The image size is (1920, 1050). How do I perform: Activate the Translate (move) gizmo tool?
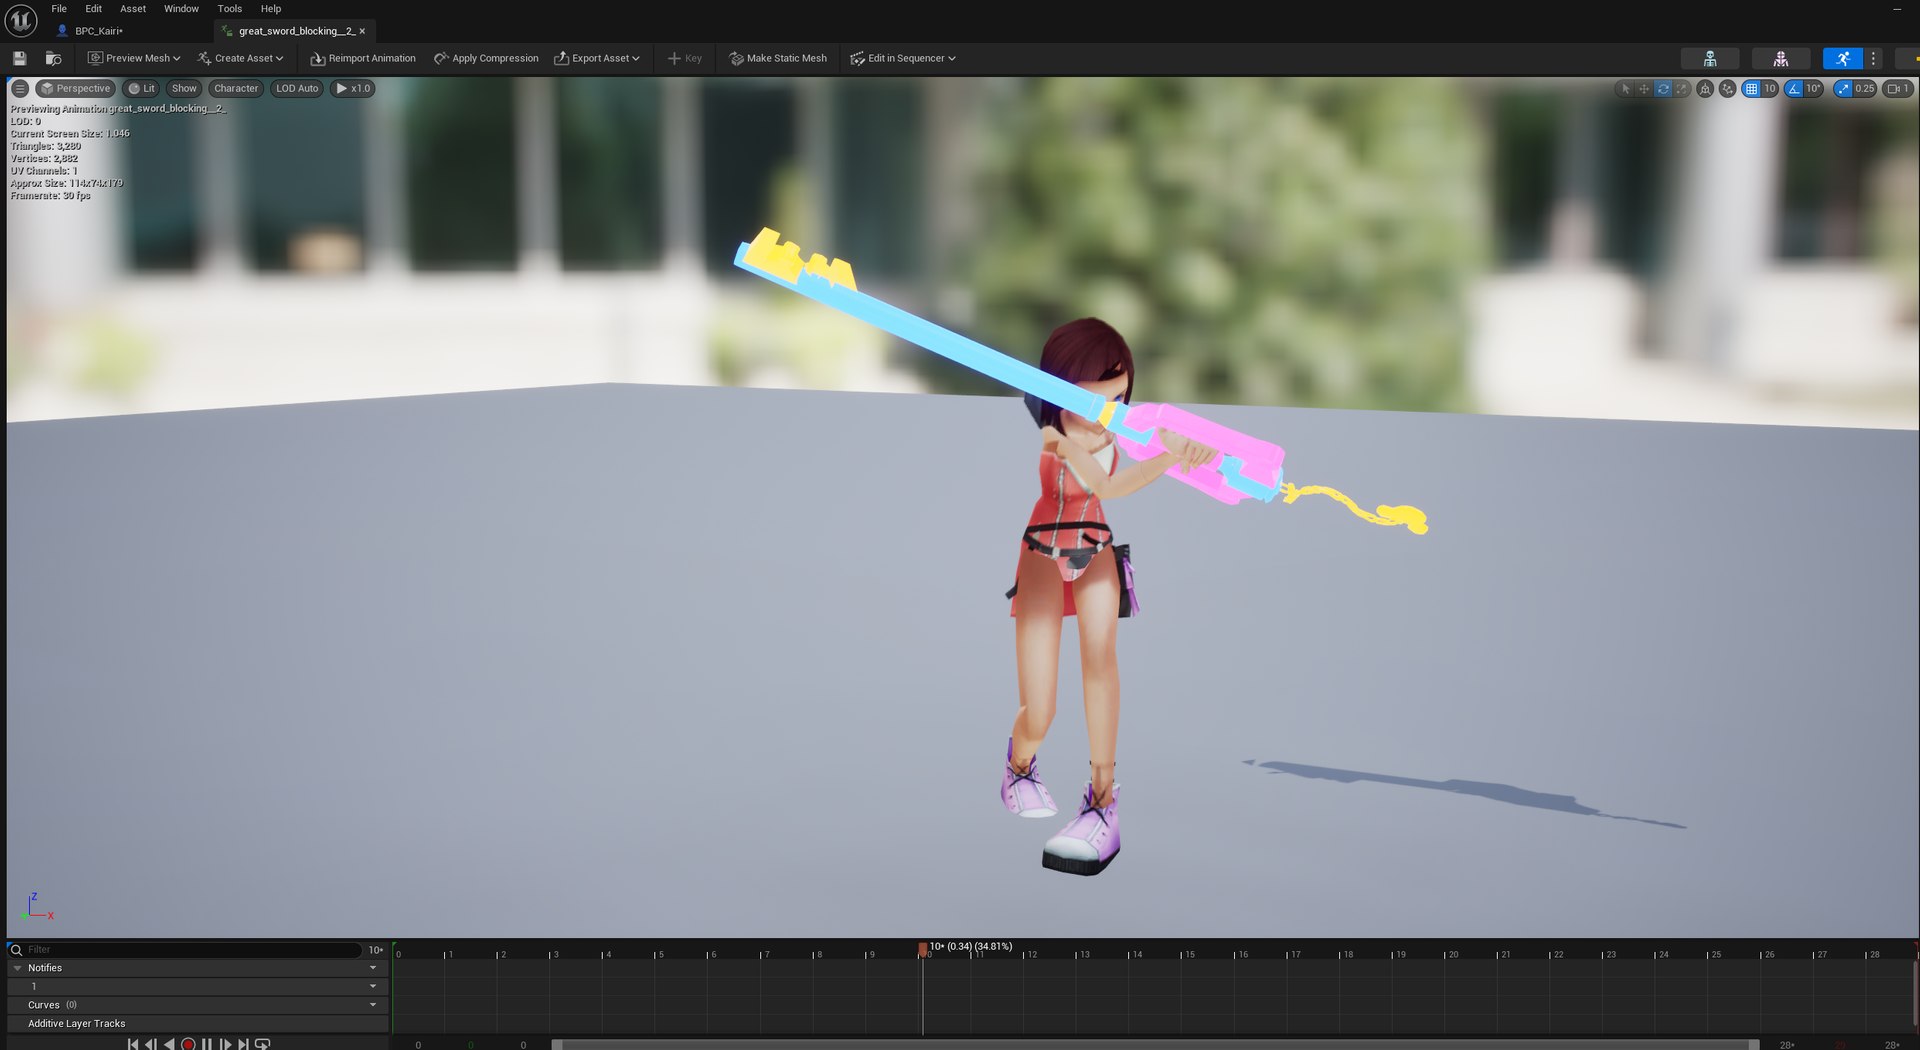[1644, 89]
